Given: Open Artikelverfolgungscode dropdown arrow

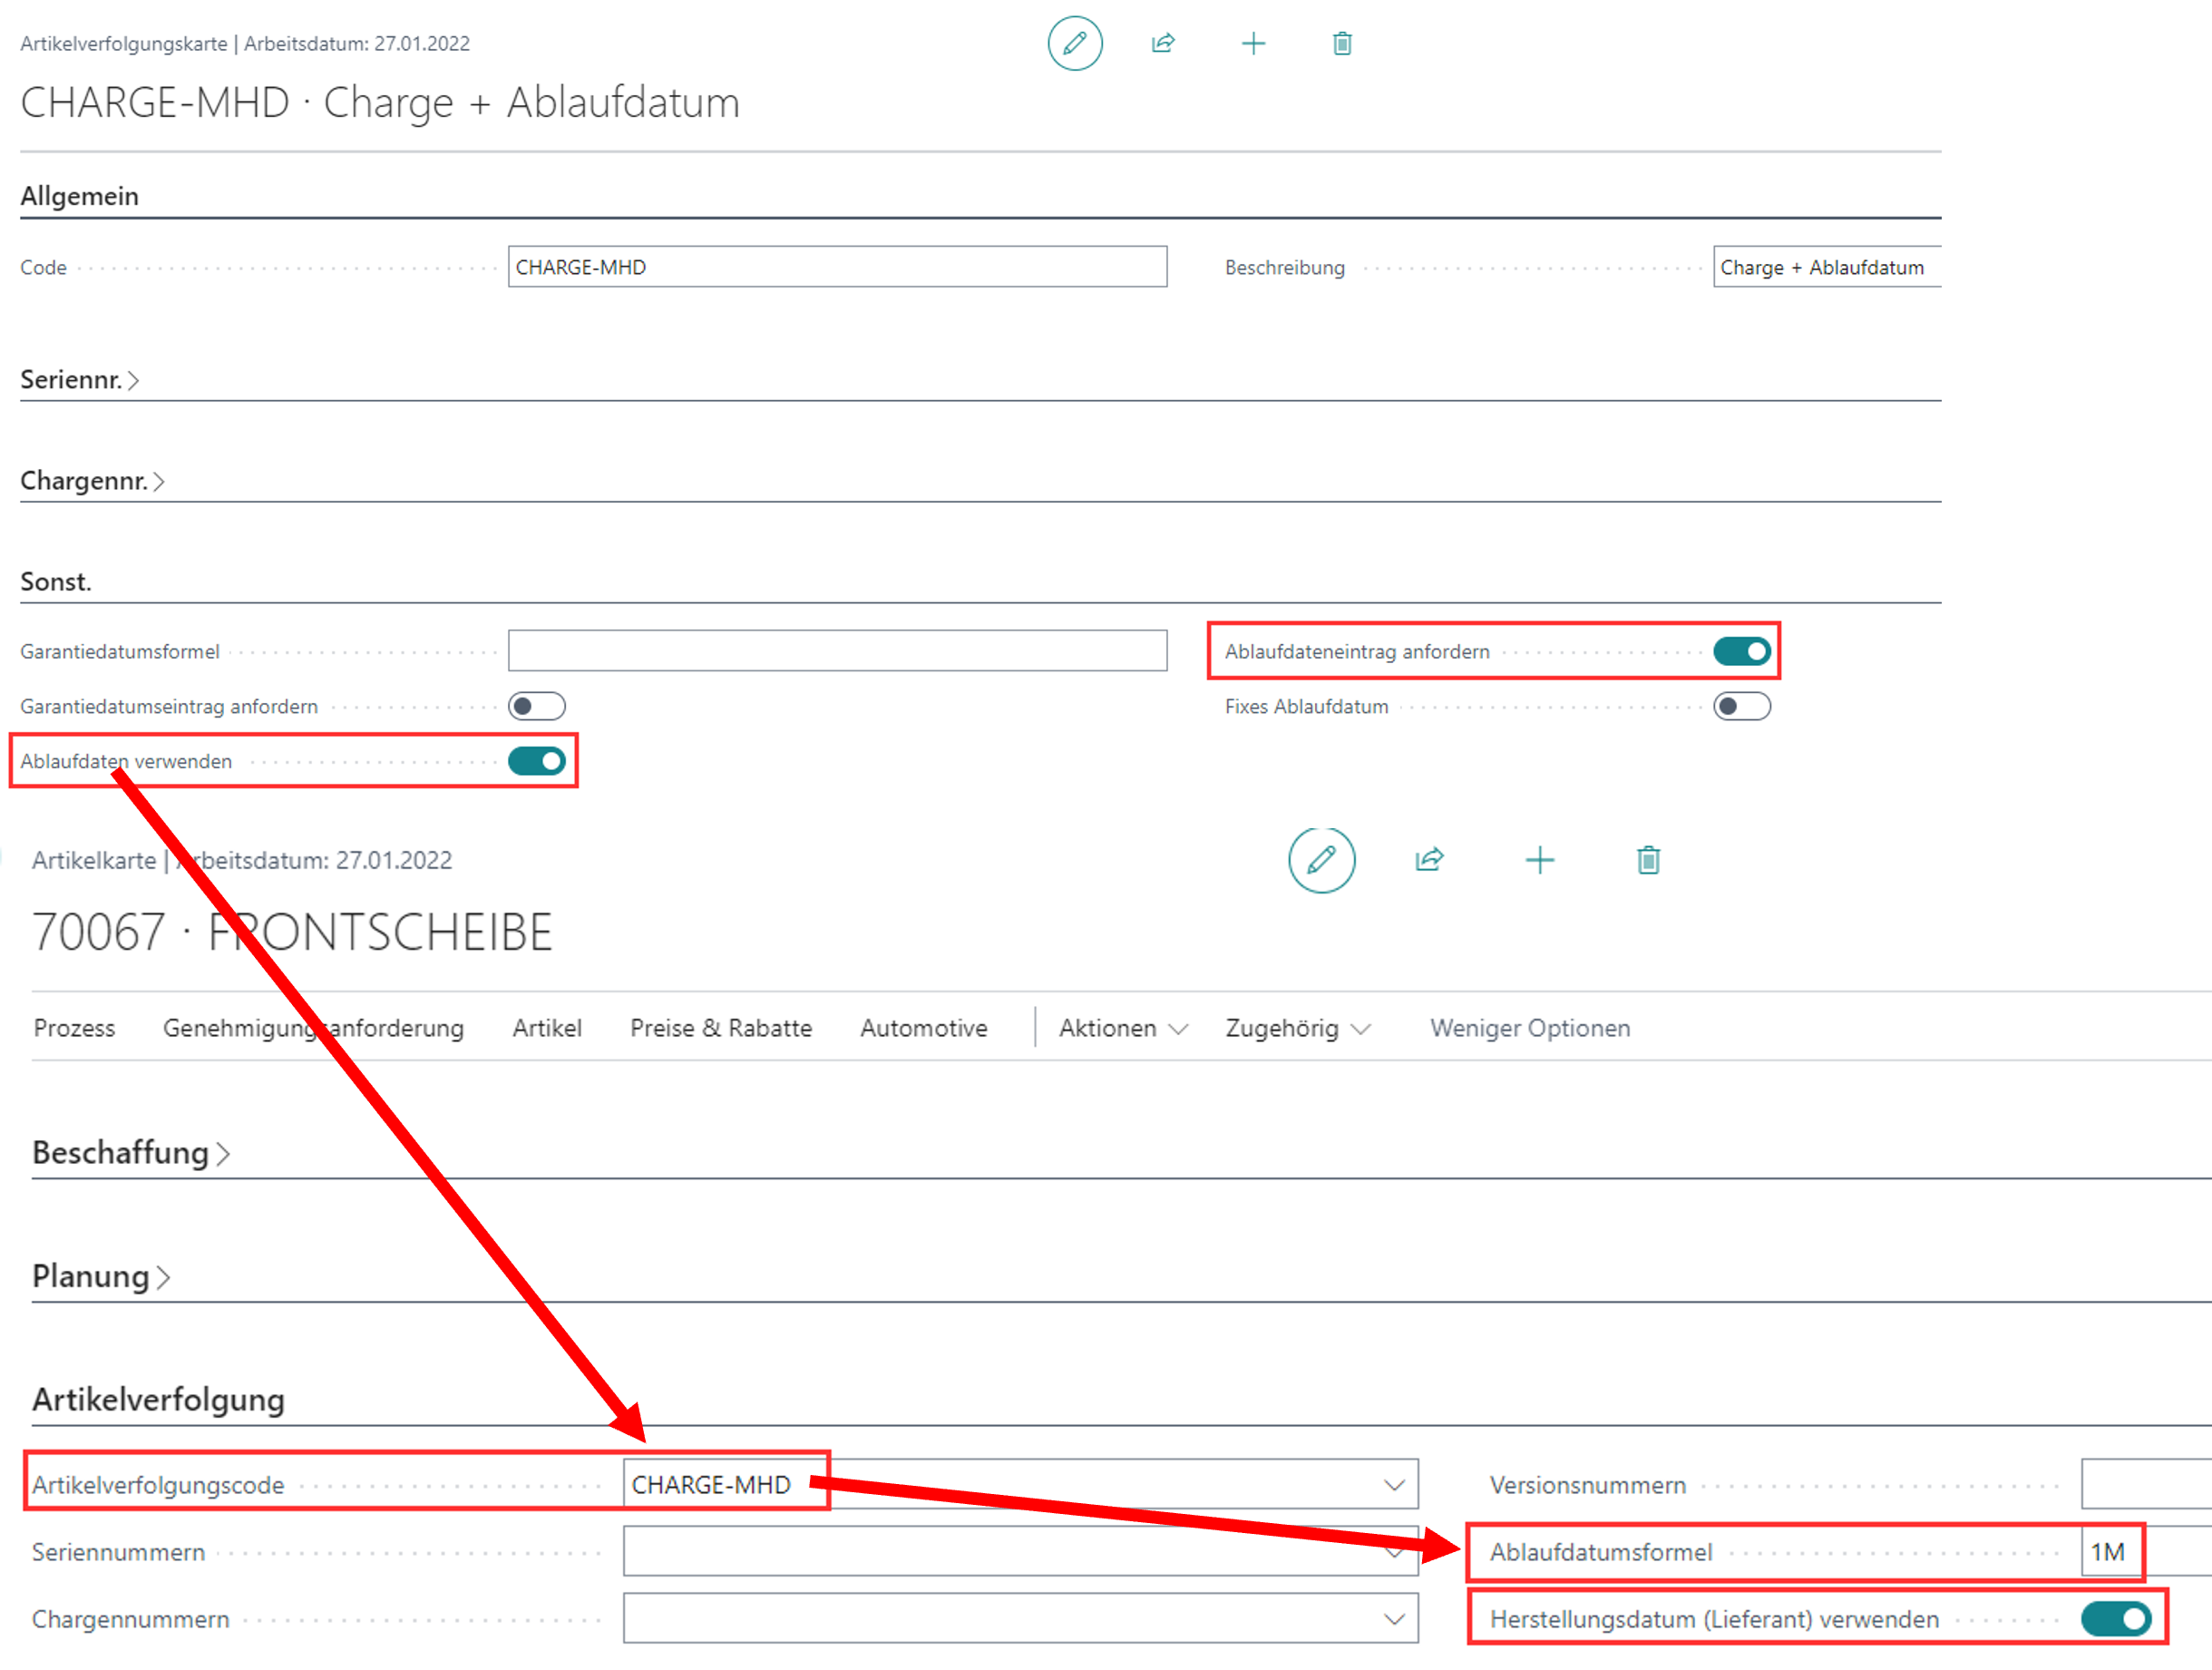Looking at the screenshot, I should [x=1393, y=1484].
